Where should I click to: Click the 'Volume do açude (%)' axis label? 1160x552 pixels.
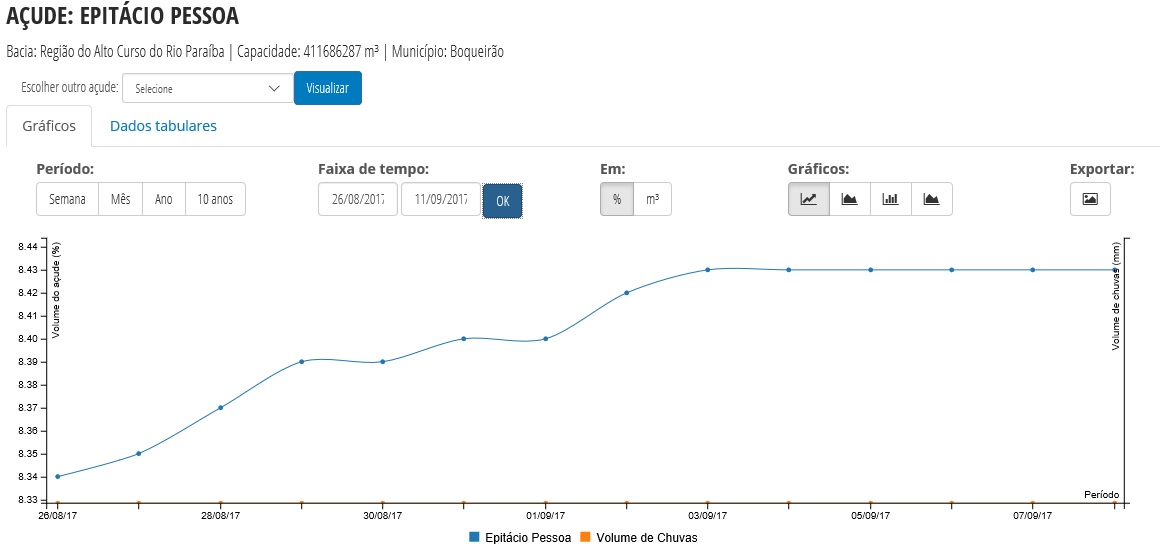[55, 289]
